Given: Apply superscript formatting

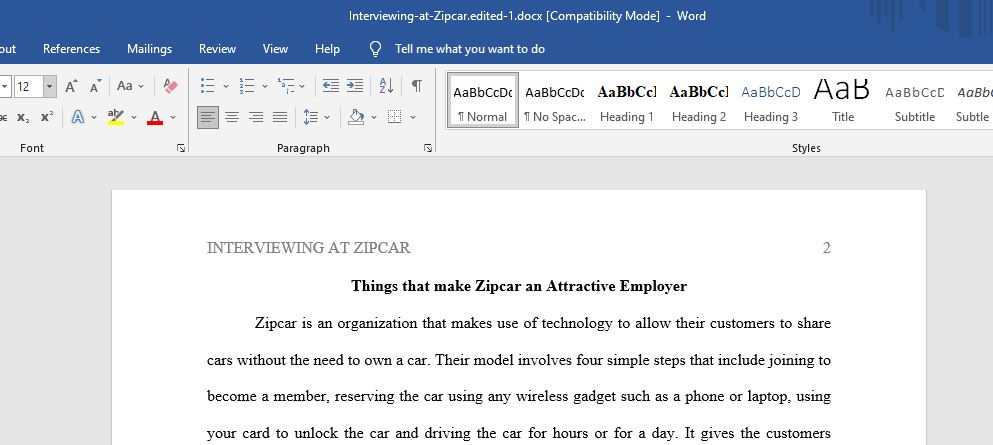Looking at the screenshot, I should pyautogui.click(x=47, y=117).
